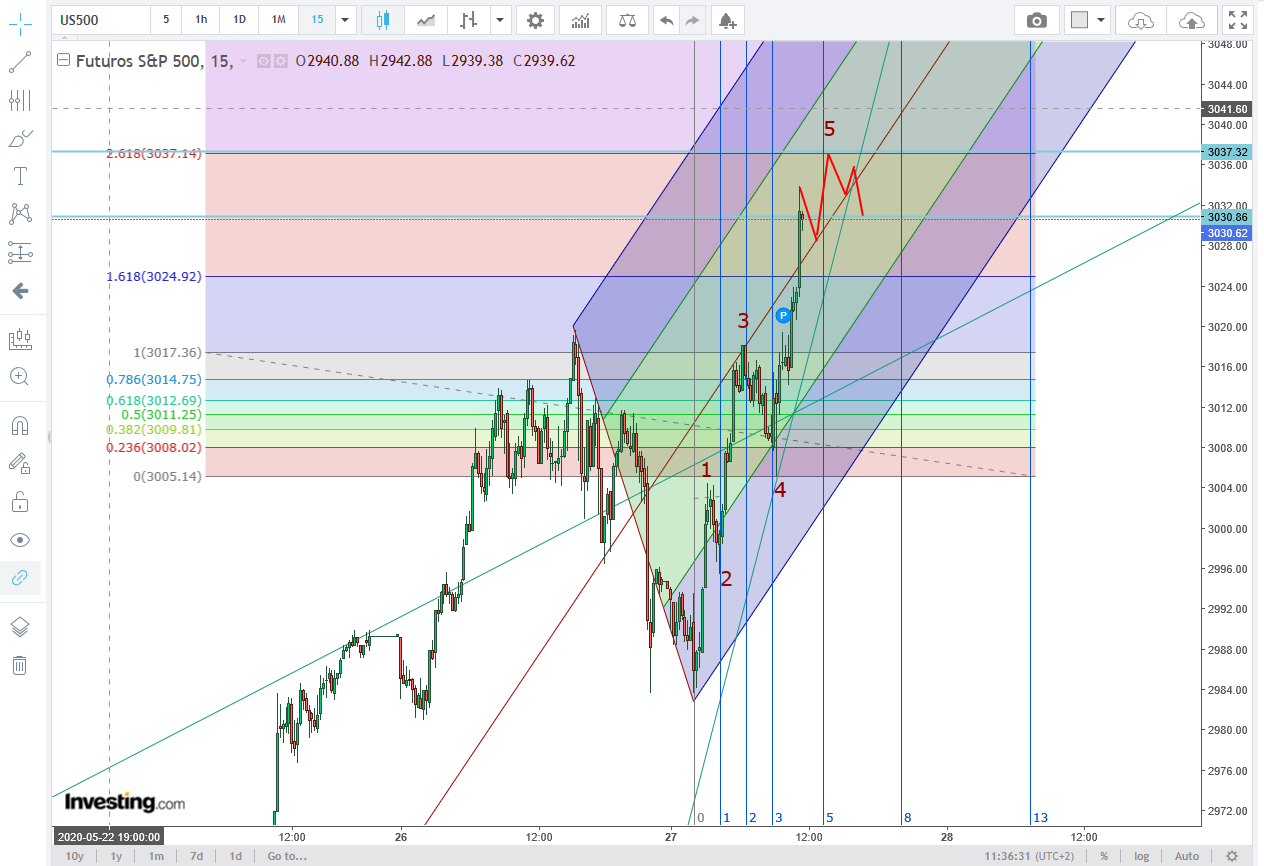Image resolution: width=1264 pixels, height=866 pixels.
Task: Click the 3037.32 price label
Action: pos(1227,152)
